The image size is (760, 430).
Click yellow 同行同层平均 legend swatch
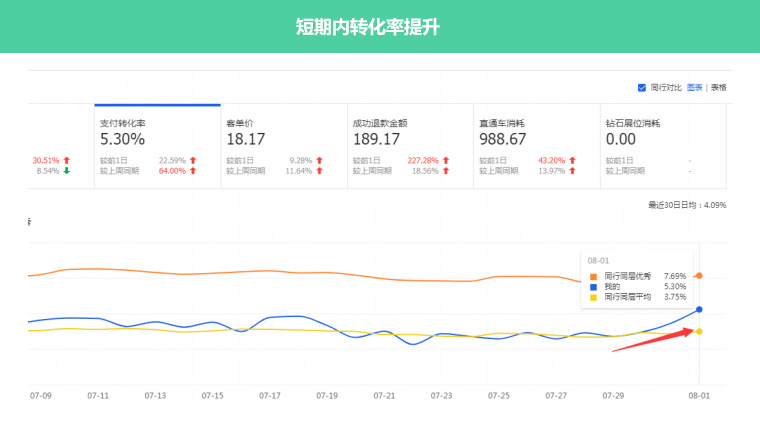pos(593,296)
